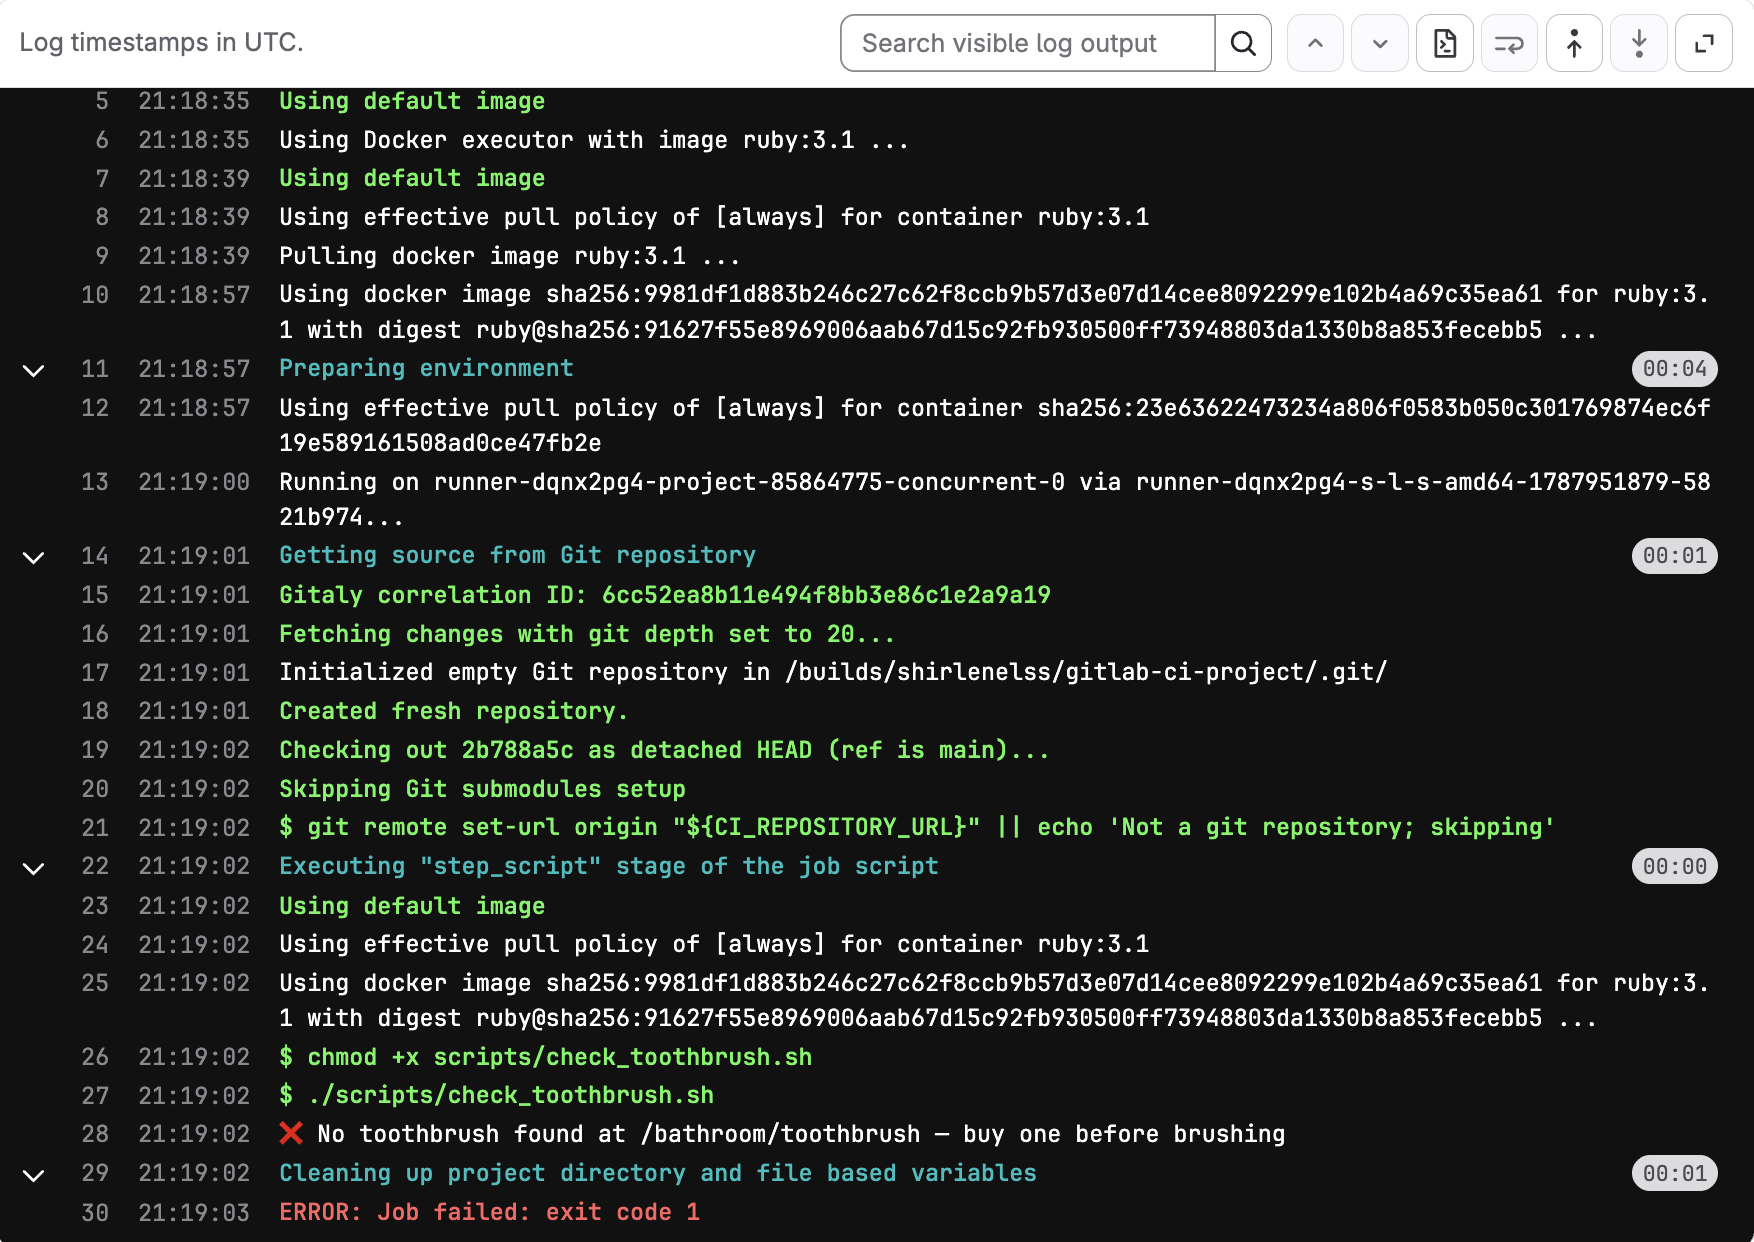Image resolution: width=1754 pixels, height=1242 pixels.
Task: Click line number 30
Action: [x=95, y=1213]
